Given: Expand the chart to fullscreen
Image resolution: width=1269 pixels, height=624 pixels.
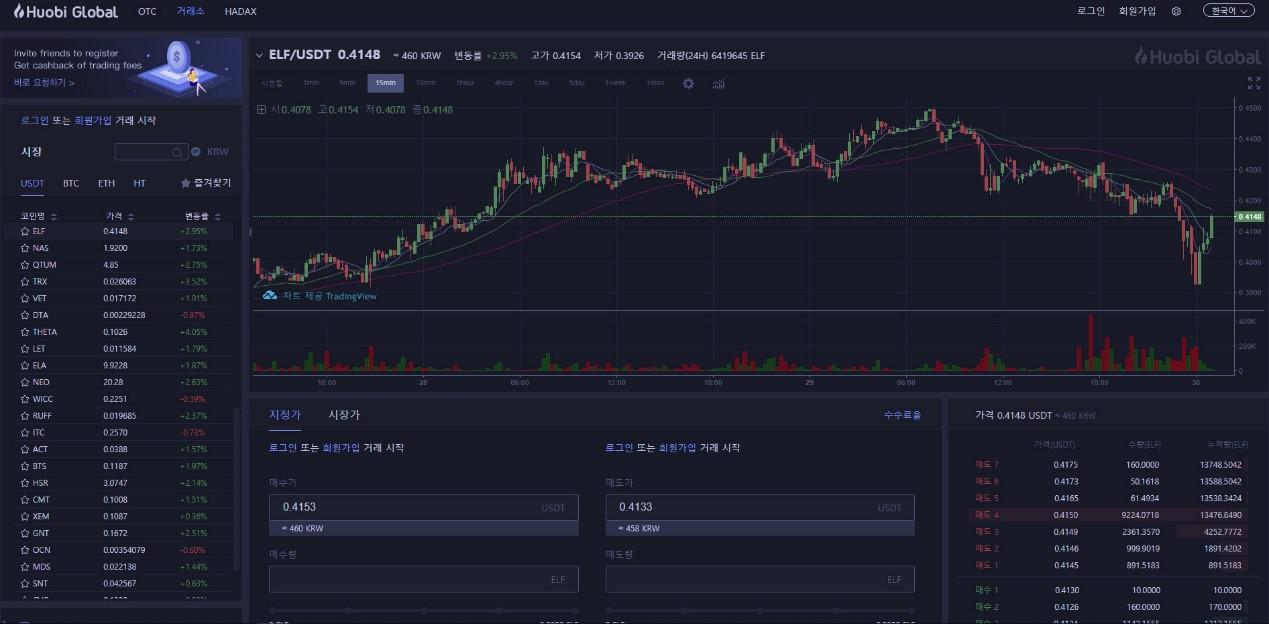Looking at the screenshot, I should pyautogui.click(x=1254, y=83).
